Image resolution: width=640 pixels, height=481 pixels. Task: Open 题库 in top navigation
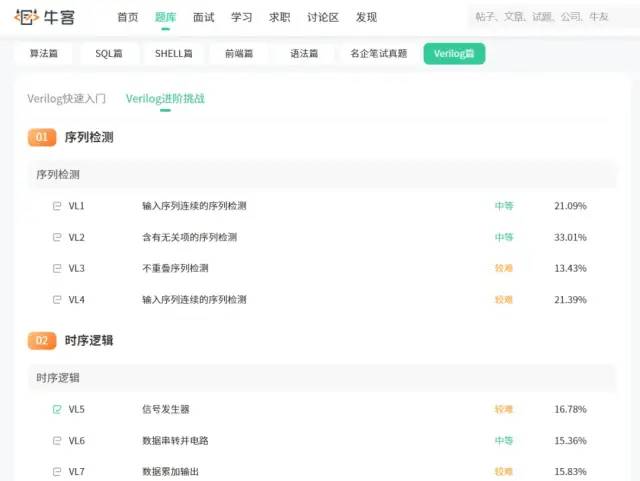[165, 17]
